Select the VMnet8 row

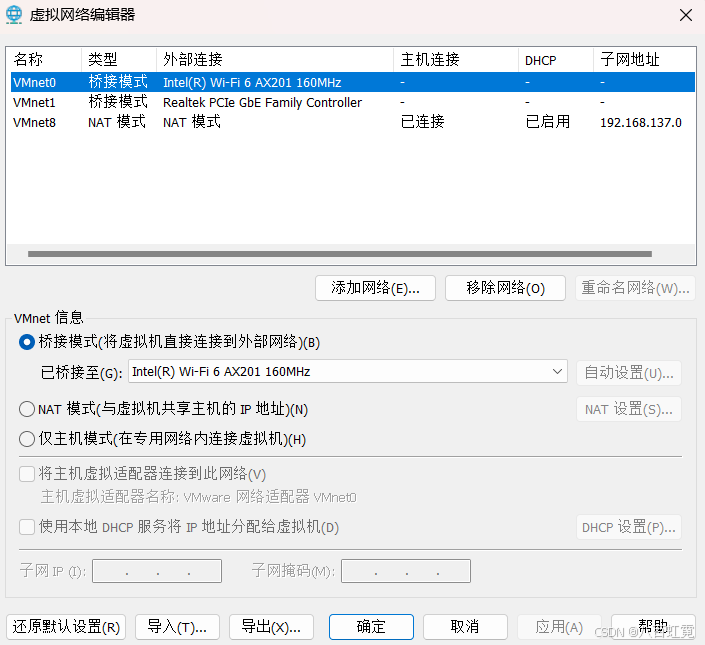point(352,122)
